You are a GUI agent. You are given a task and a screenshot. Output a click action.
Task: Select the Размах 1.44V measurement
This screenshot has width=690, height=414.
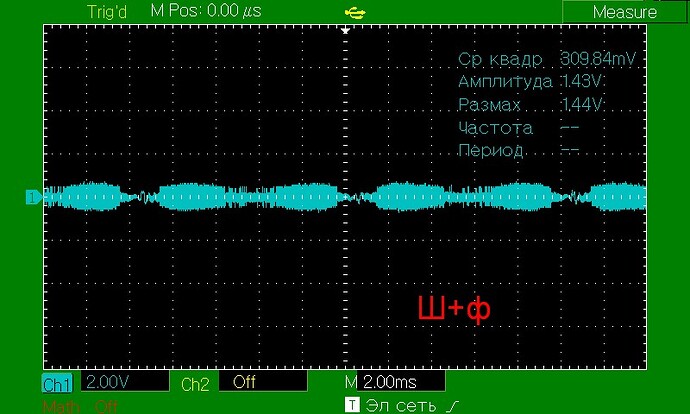click(531, 104)
